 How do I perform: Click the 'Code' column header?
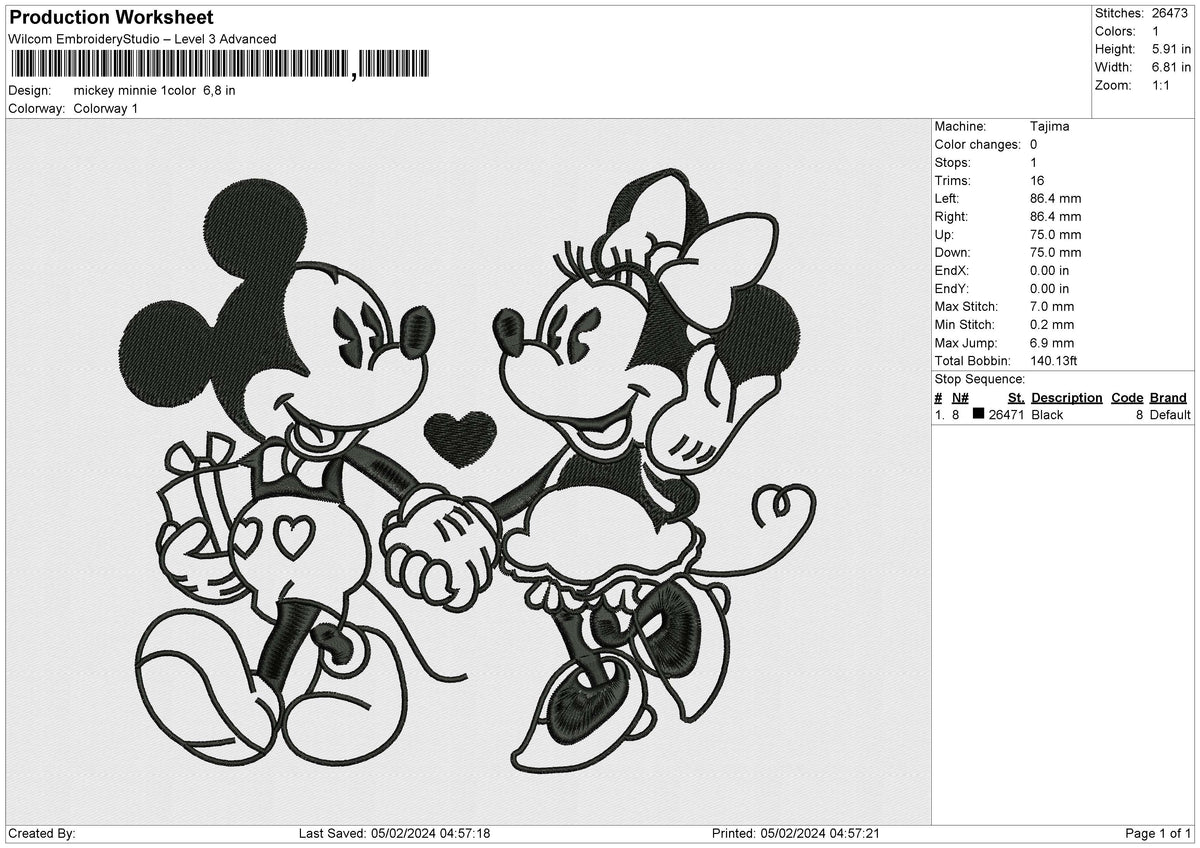pos(1127,397)
